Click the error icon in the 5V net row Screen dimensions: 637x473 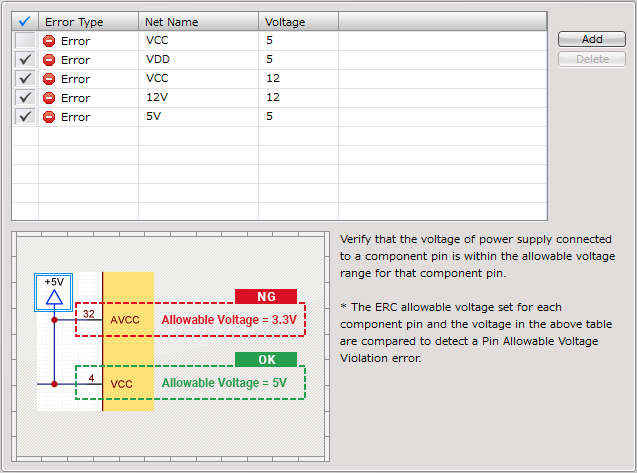tap(49, 117)
